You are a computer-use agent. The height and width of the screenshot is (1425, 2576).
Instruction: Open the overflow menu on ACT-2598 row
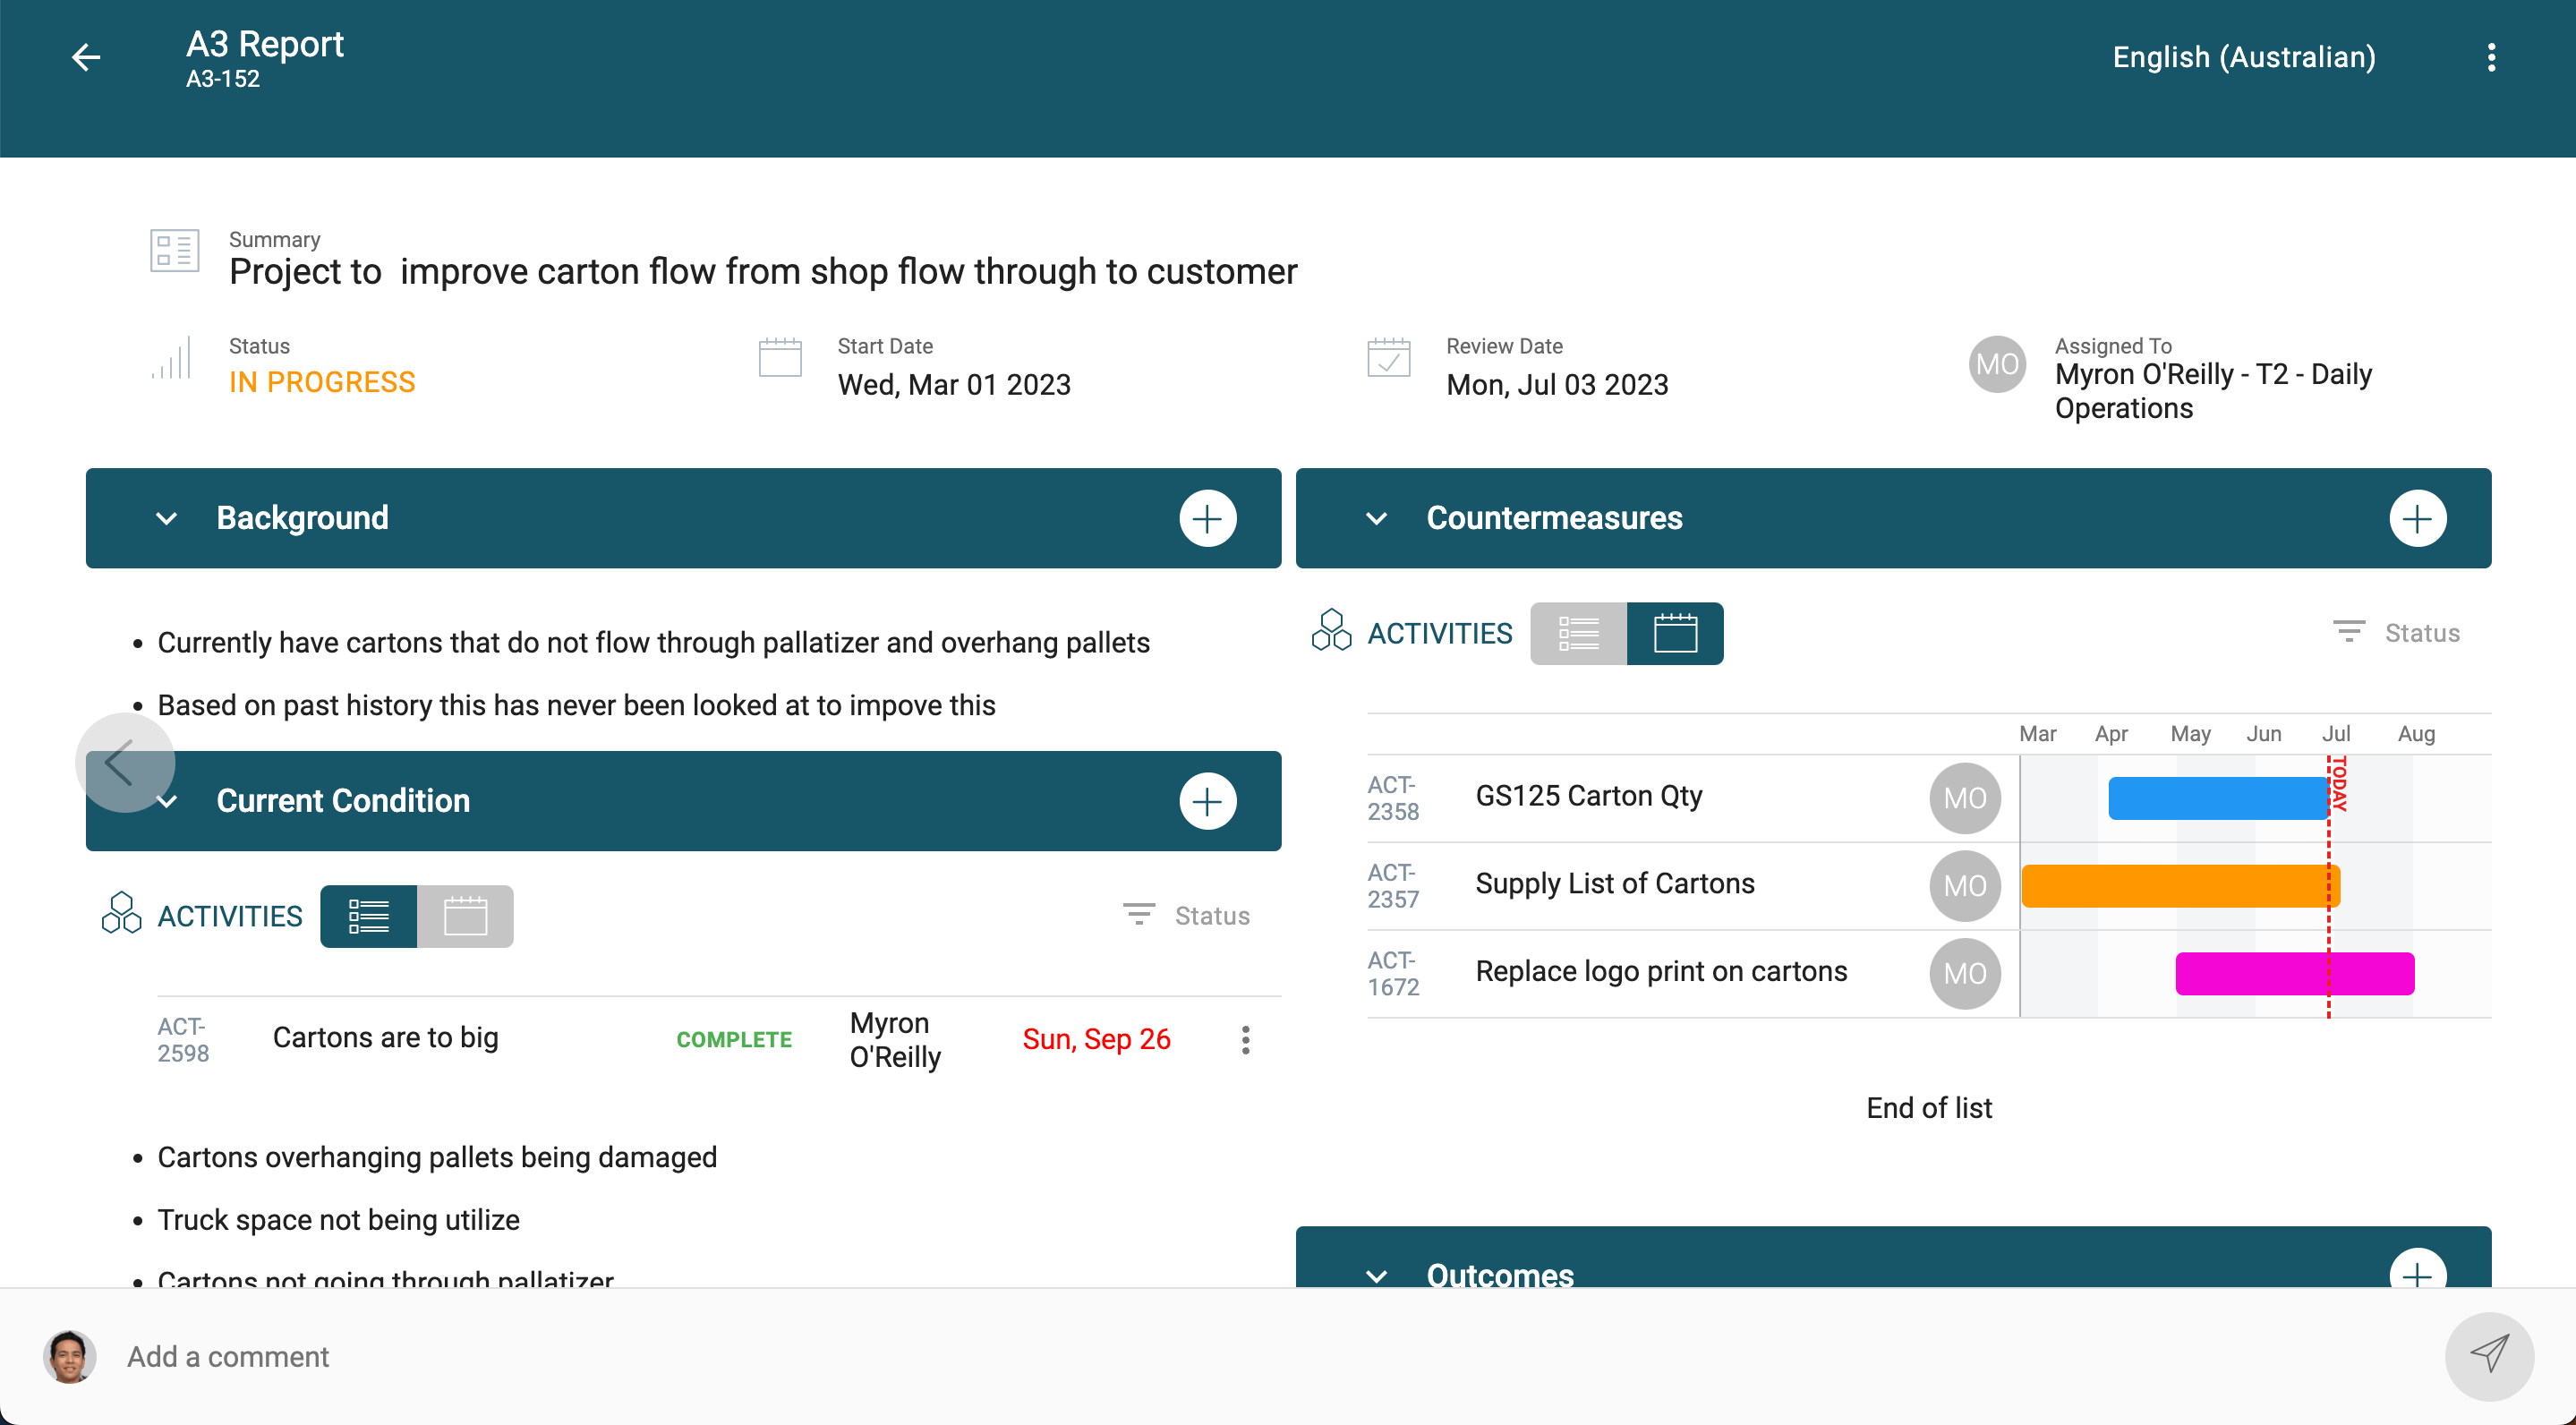[1245, 1039]
